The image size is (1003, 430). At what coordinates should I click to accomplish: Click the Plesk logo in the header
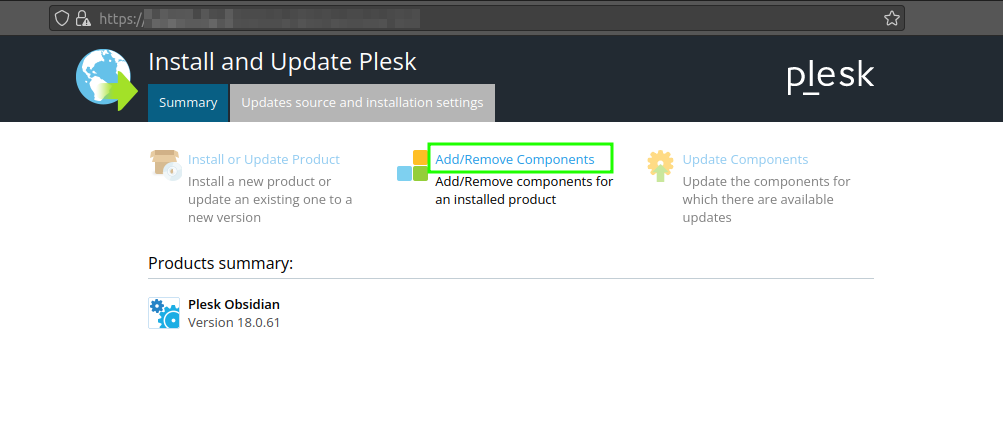click(830, 79)
